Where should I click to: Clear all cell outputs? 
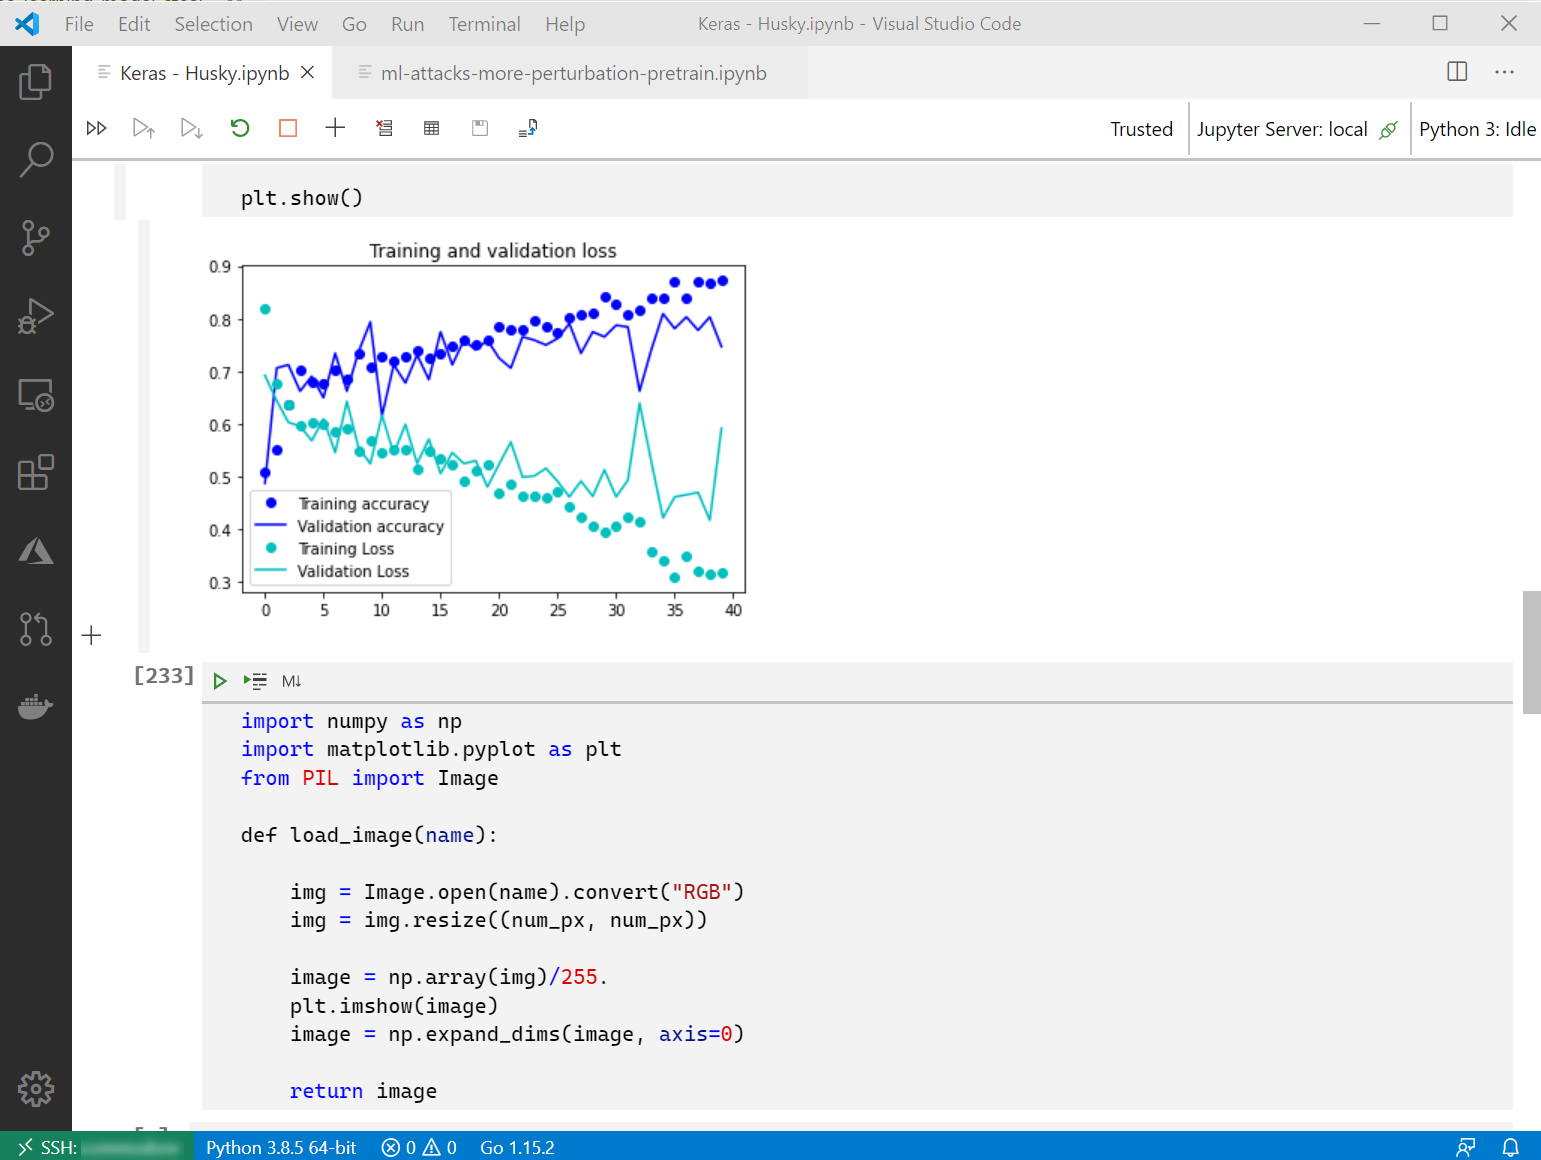coord(384,128)
